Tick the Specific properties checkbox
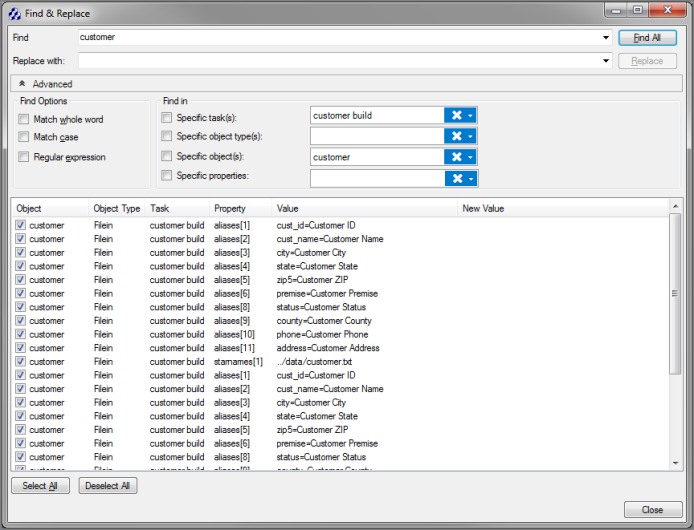The image size is (694, 530). (x=166, y=175)
